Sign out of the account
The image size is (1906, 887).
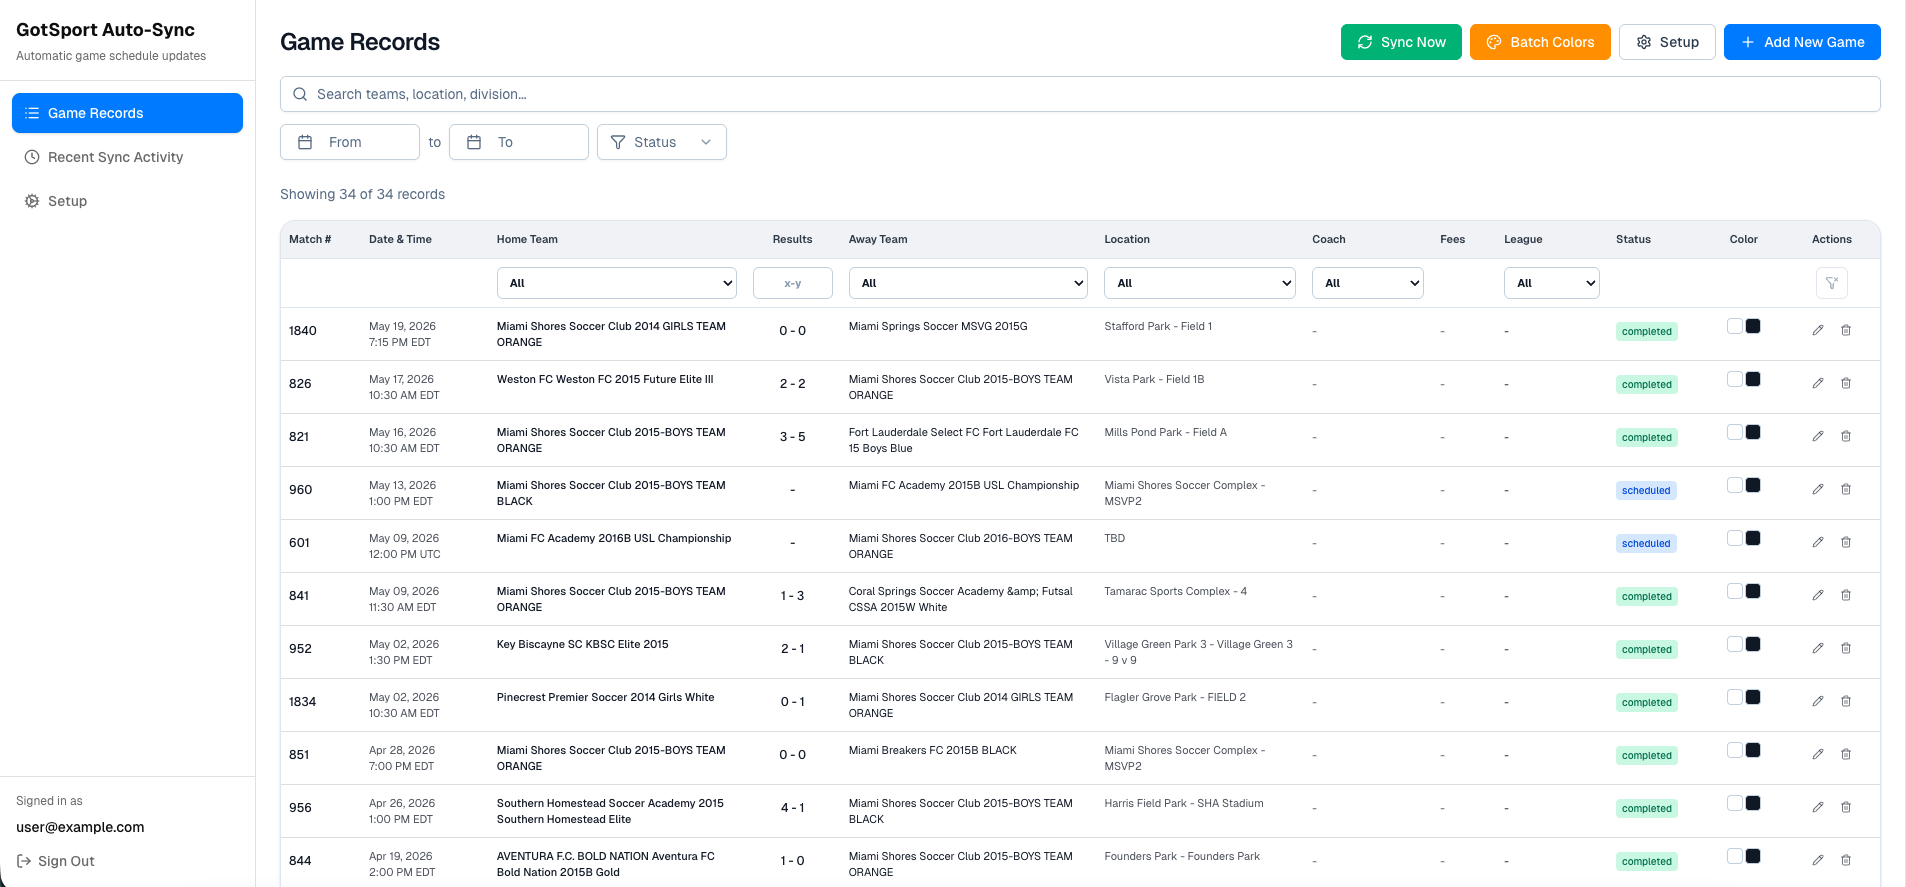coord(56,861)
